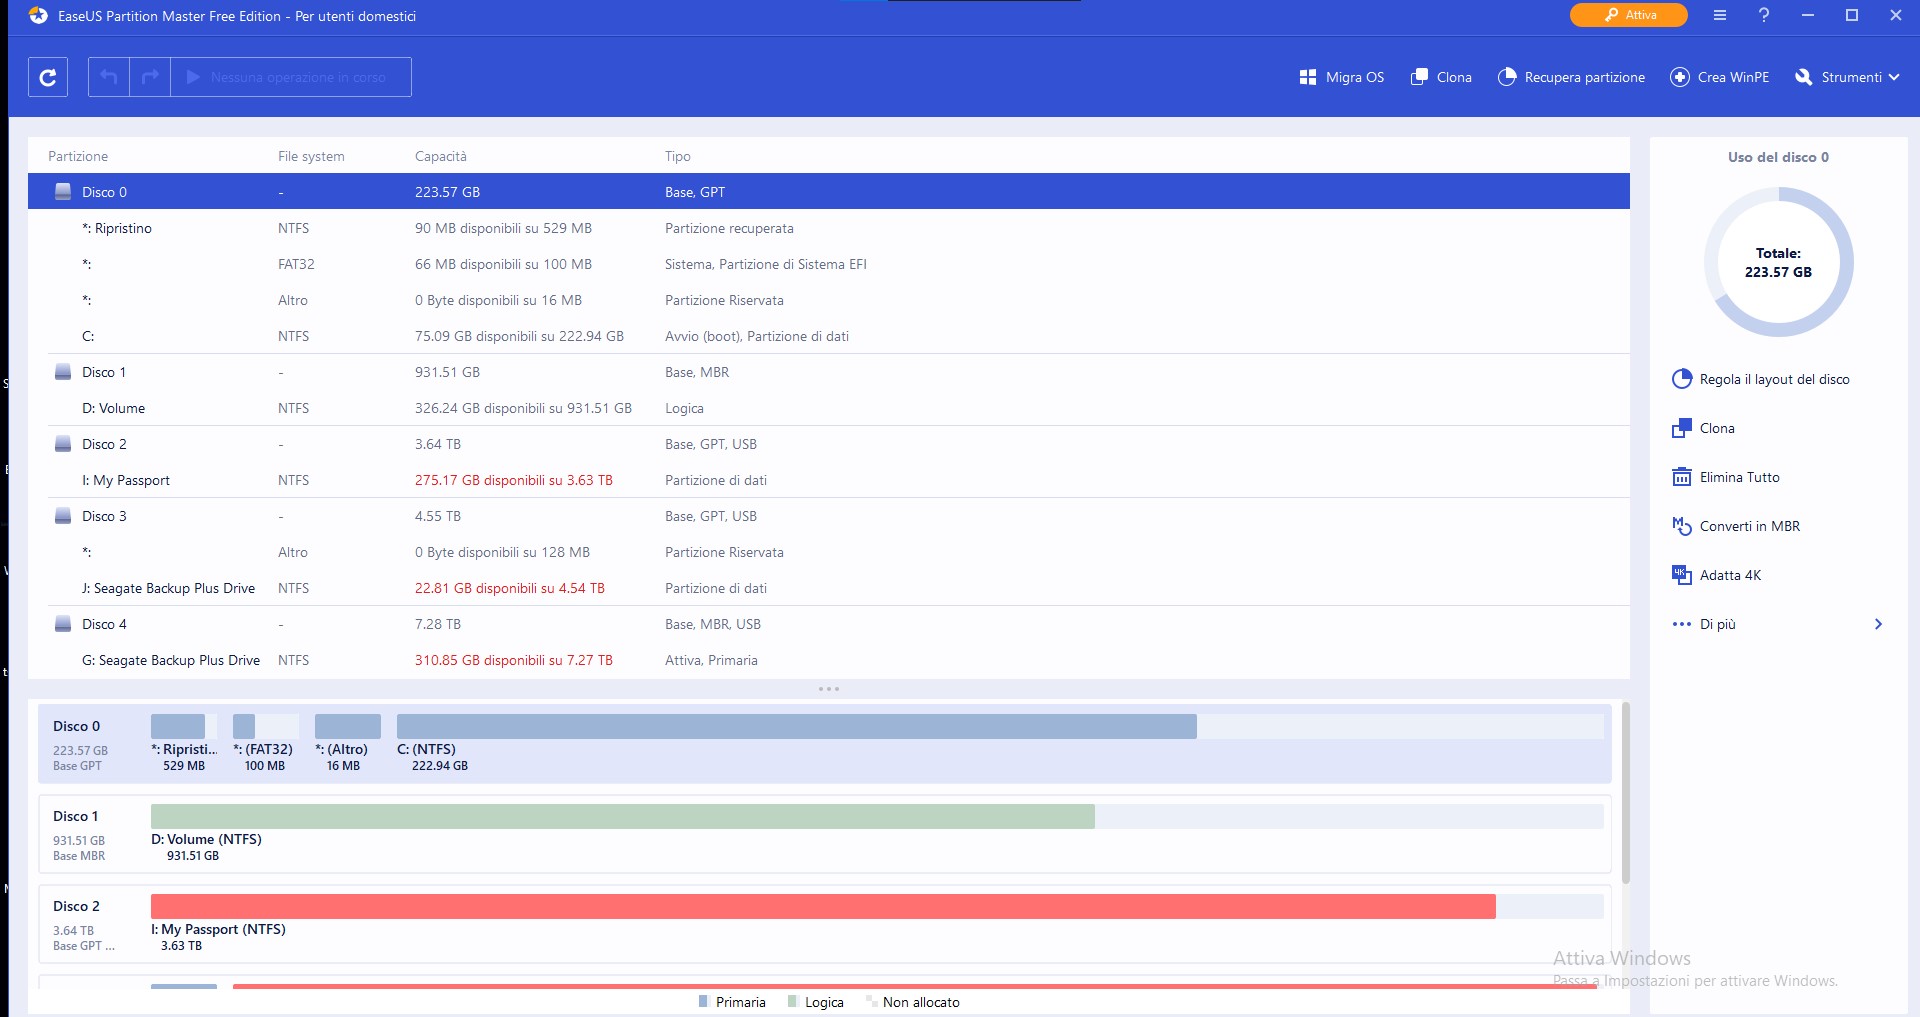Image resolution: width=1920 pixels, height=1017 pixels.
Task: Click the Elimina Tutto trash icon
Action: tap(1682, 477)
